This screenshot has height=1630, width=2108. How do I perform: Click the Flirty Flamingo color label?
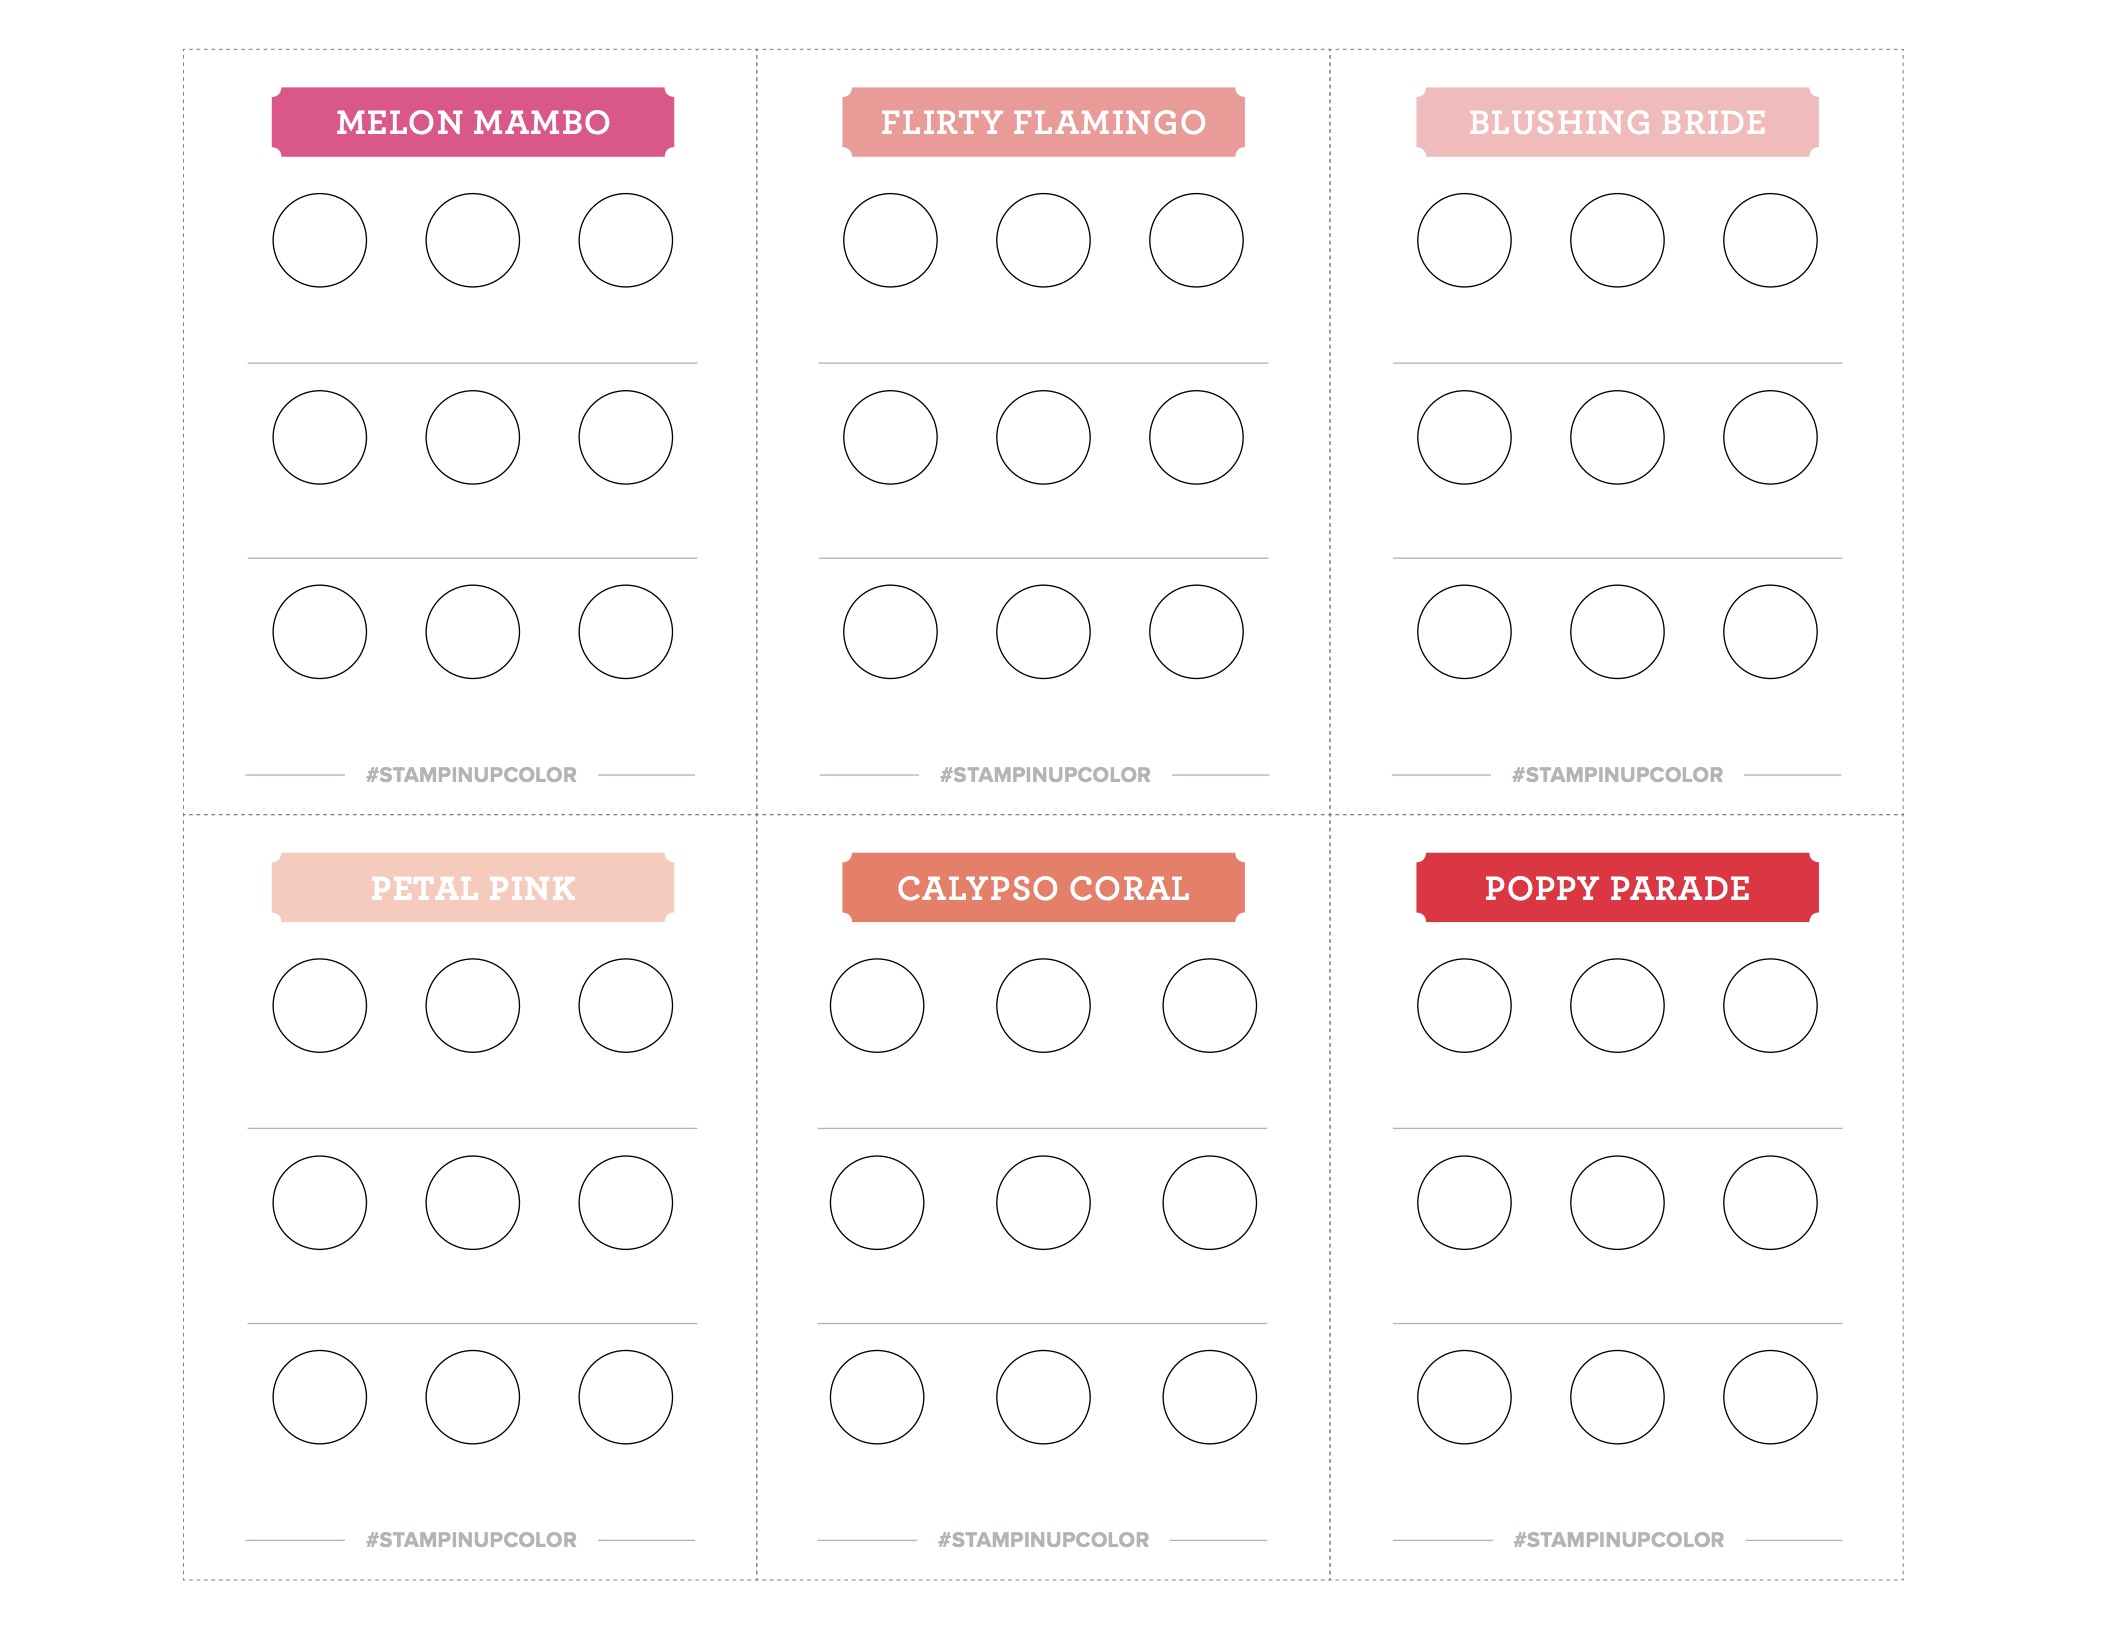point(1043,122)
